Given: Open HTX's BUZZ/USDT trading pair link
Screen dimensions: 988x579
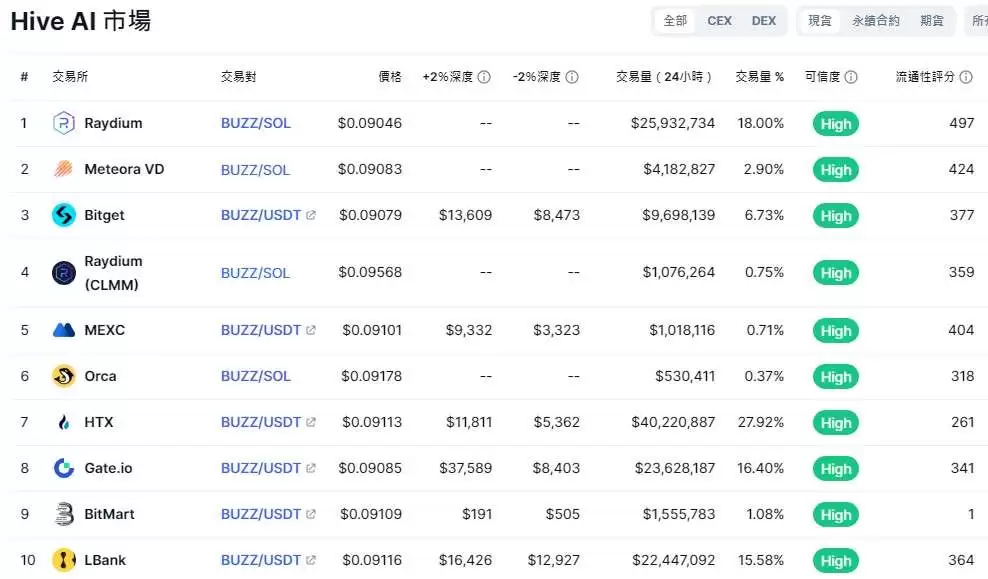Looking at the screenshot, I should click(x=260, y=422).
